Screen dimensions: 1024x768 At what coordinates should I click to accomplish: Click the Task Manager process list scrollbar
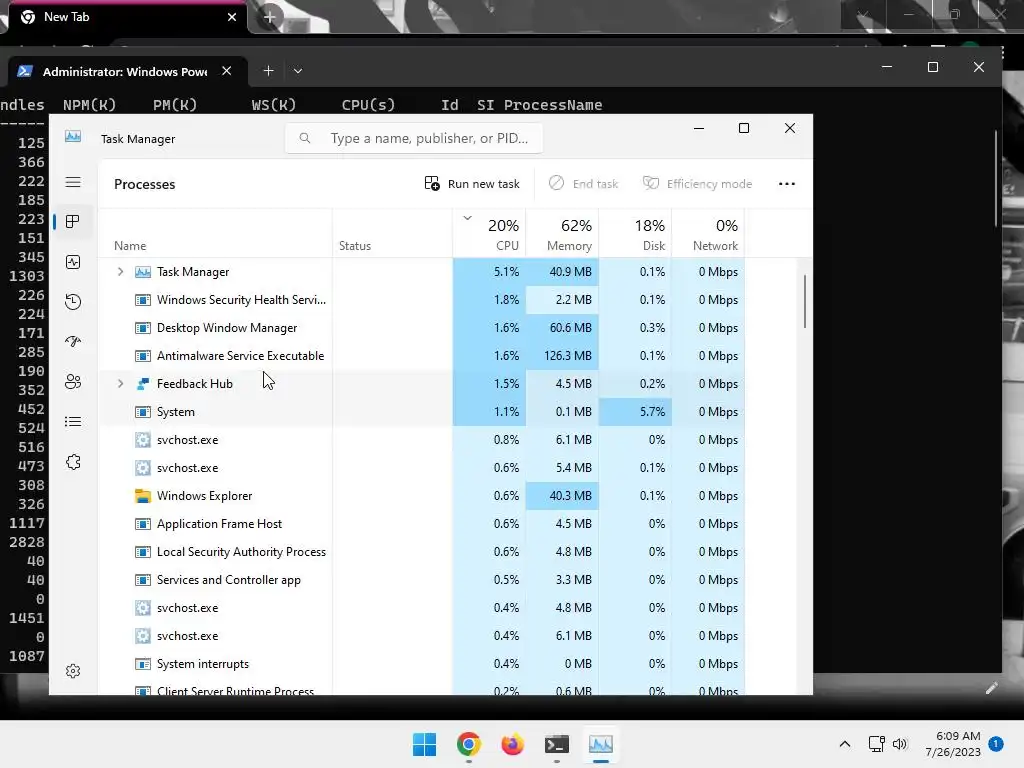(805, 301)
